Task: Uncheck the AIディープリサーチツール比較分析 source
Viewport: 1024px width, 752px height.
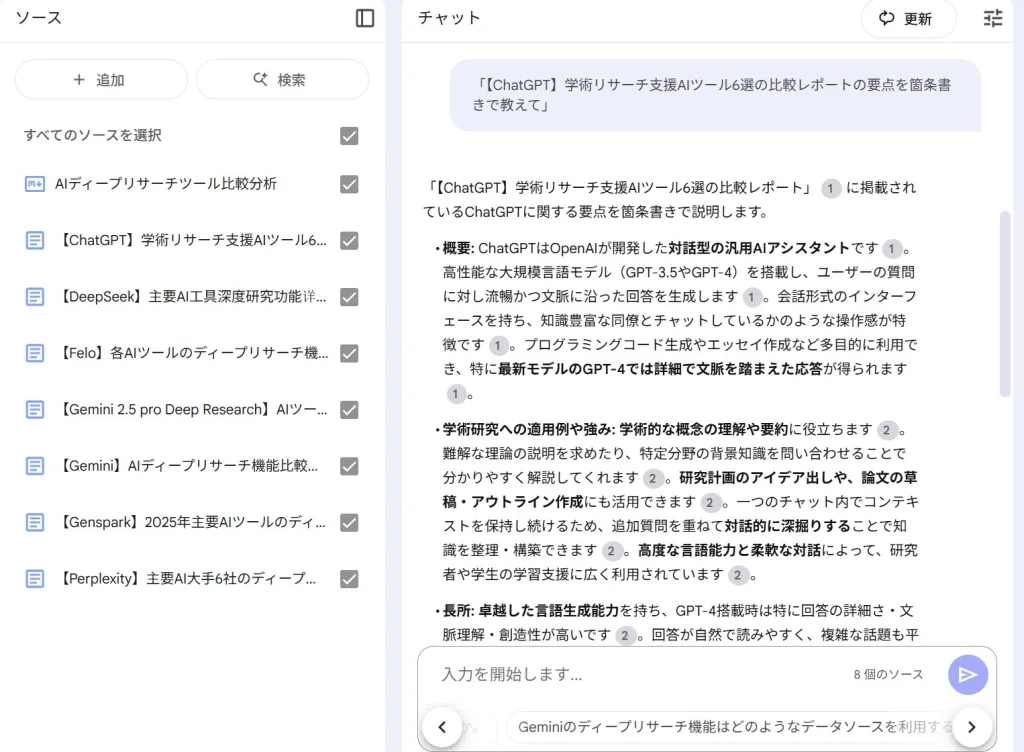Action: [x=349, y=184]
